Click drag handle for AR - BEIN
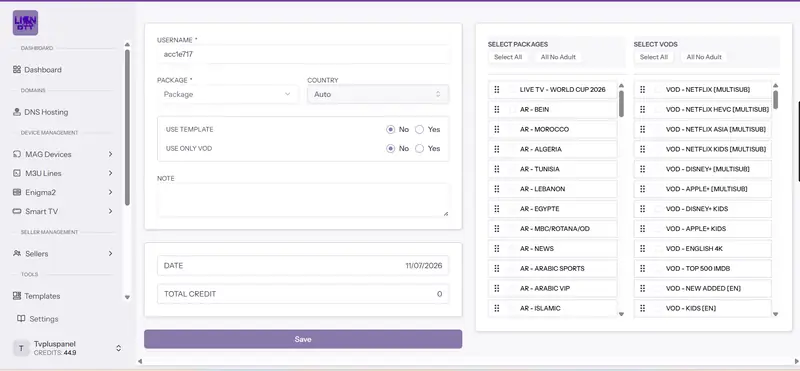 [497, 109]
